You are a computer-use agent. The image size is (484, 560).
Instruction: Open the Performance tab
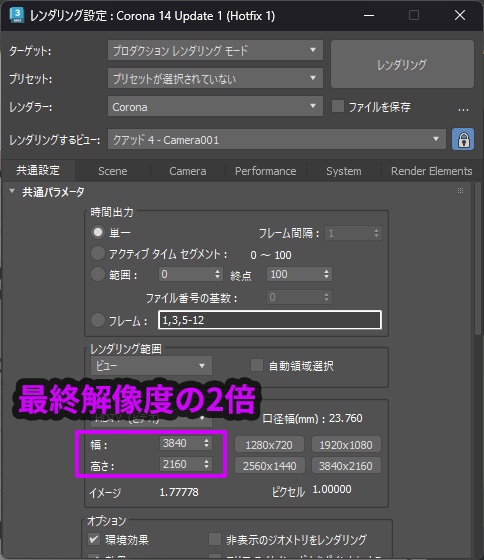pyautogui.click(x=266, y=171)
